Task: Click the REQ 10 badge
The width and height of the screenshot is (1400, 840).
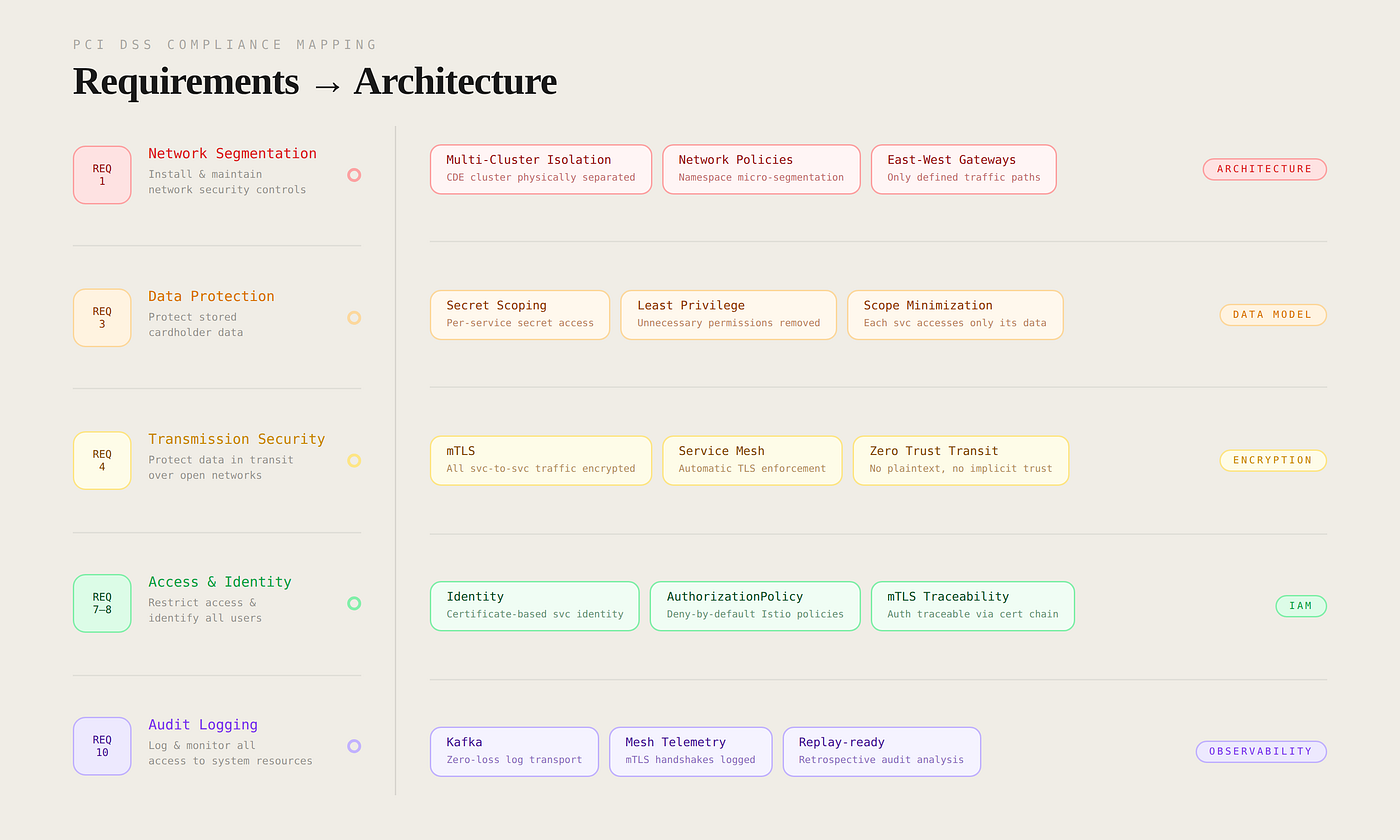Action: [102, 746]
